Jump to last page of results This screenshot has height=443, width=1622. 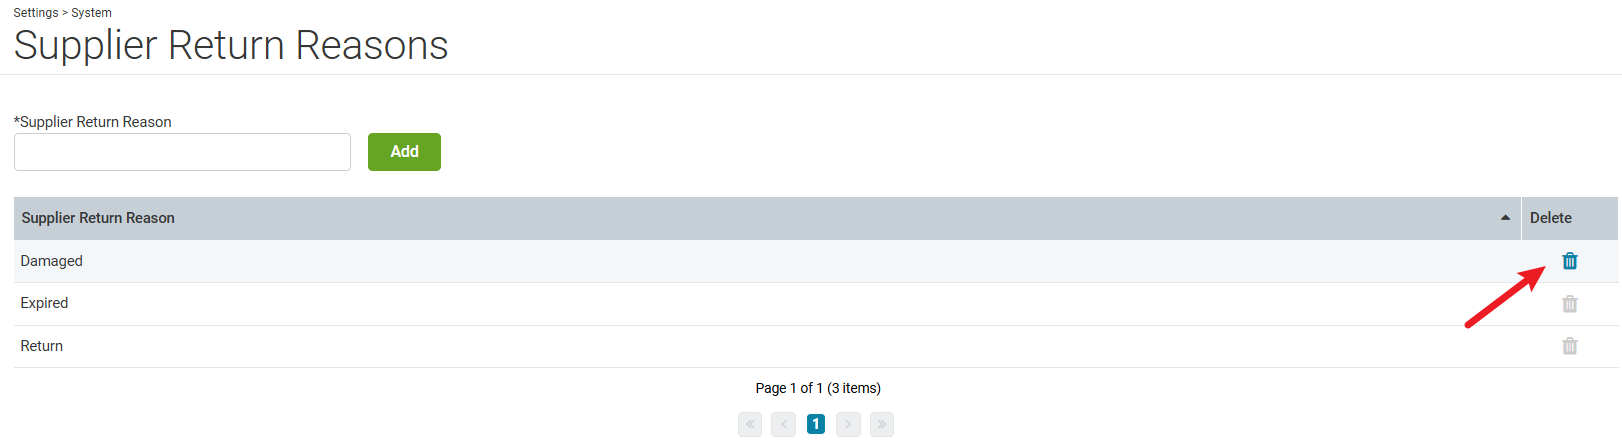[882, 424]
